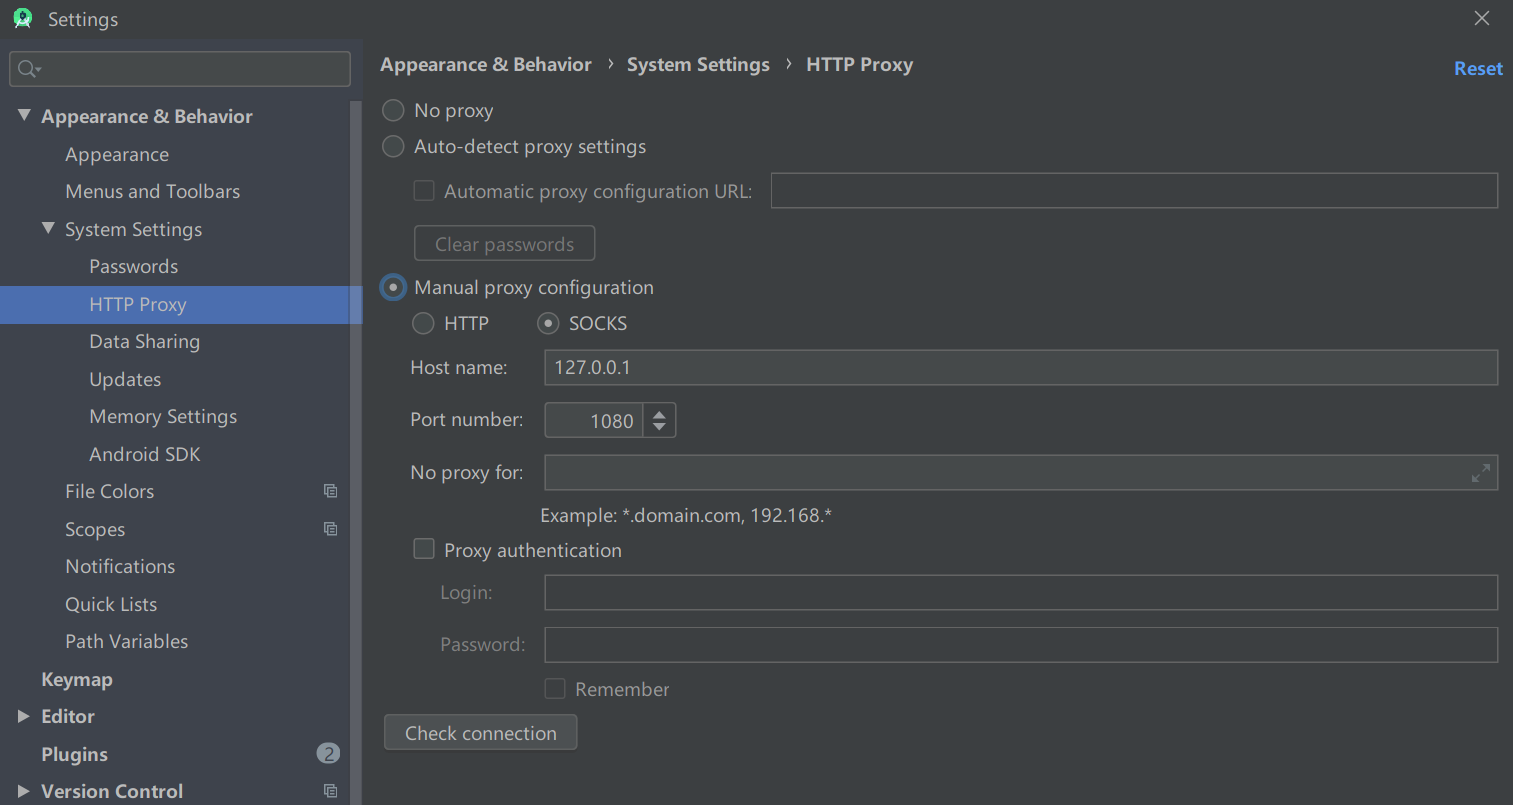Click the project-level icon beside File Colors
Viewport: 1513px width, 805px height.
(x=330, y=491)
